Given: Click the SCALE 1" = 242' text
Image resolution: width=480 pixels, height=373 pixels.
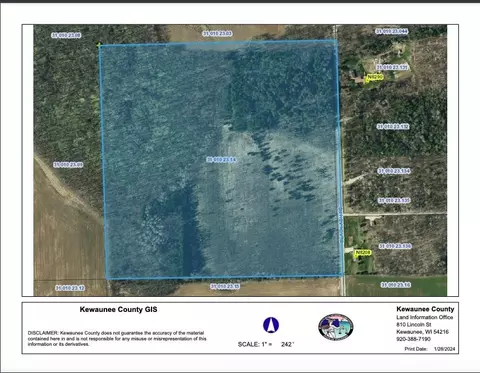Looking at the screenshot, I should click(x=266, y=344).
